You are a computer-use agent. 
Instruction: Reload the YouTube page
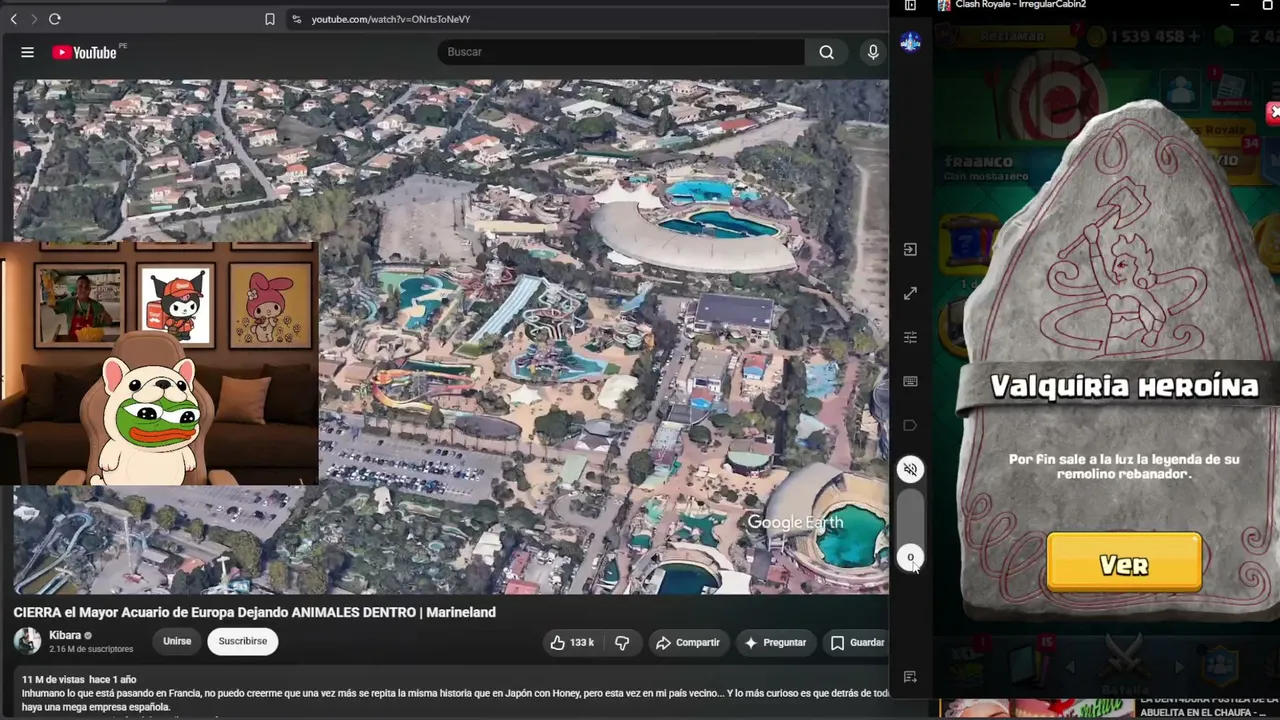pyautogui.click(x=55, y=19)
